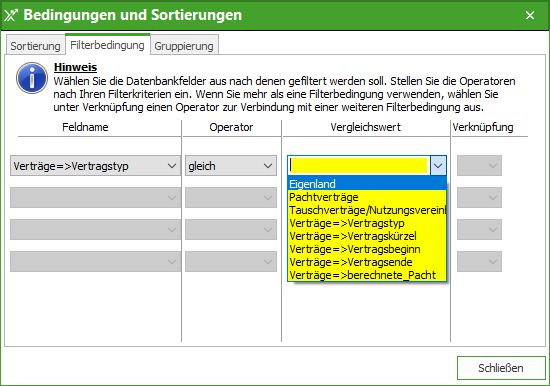Open the Gruppierung tab

pyautogui.click(x=184, y=46)
